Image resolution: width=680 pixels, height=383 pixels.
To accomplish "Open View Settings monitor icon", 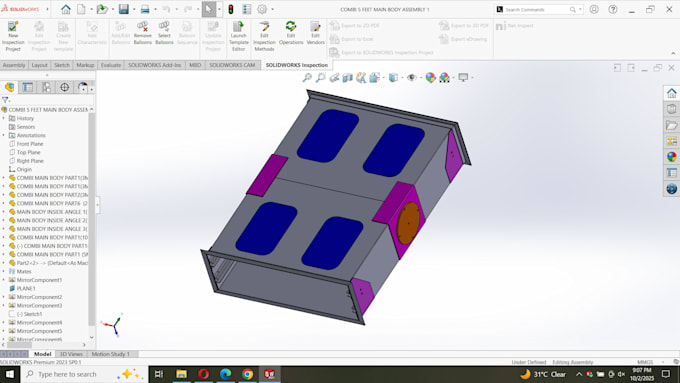I will pos(463,78).
